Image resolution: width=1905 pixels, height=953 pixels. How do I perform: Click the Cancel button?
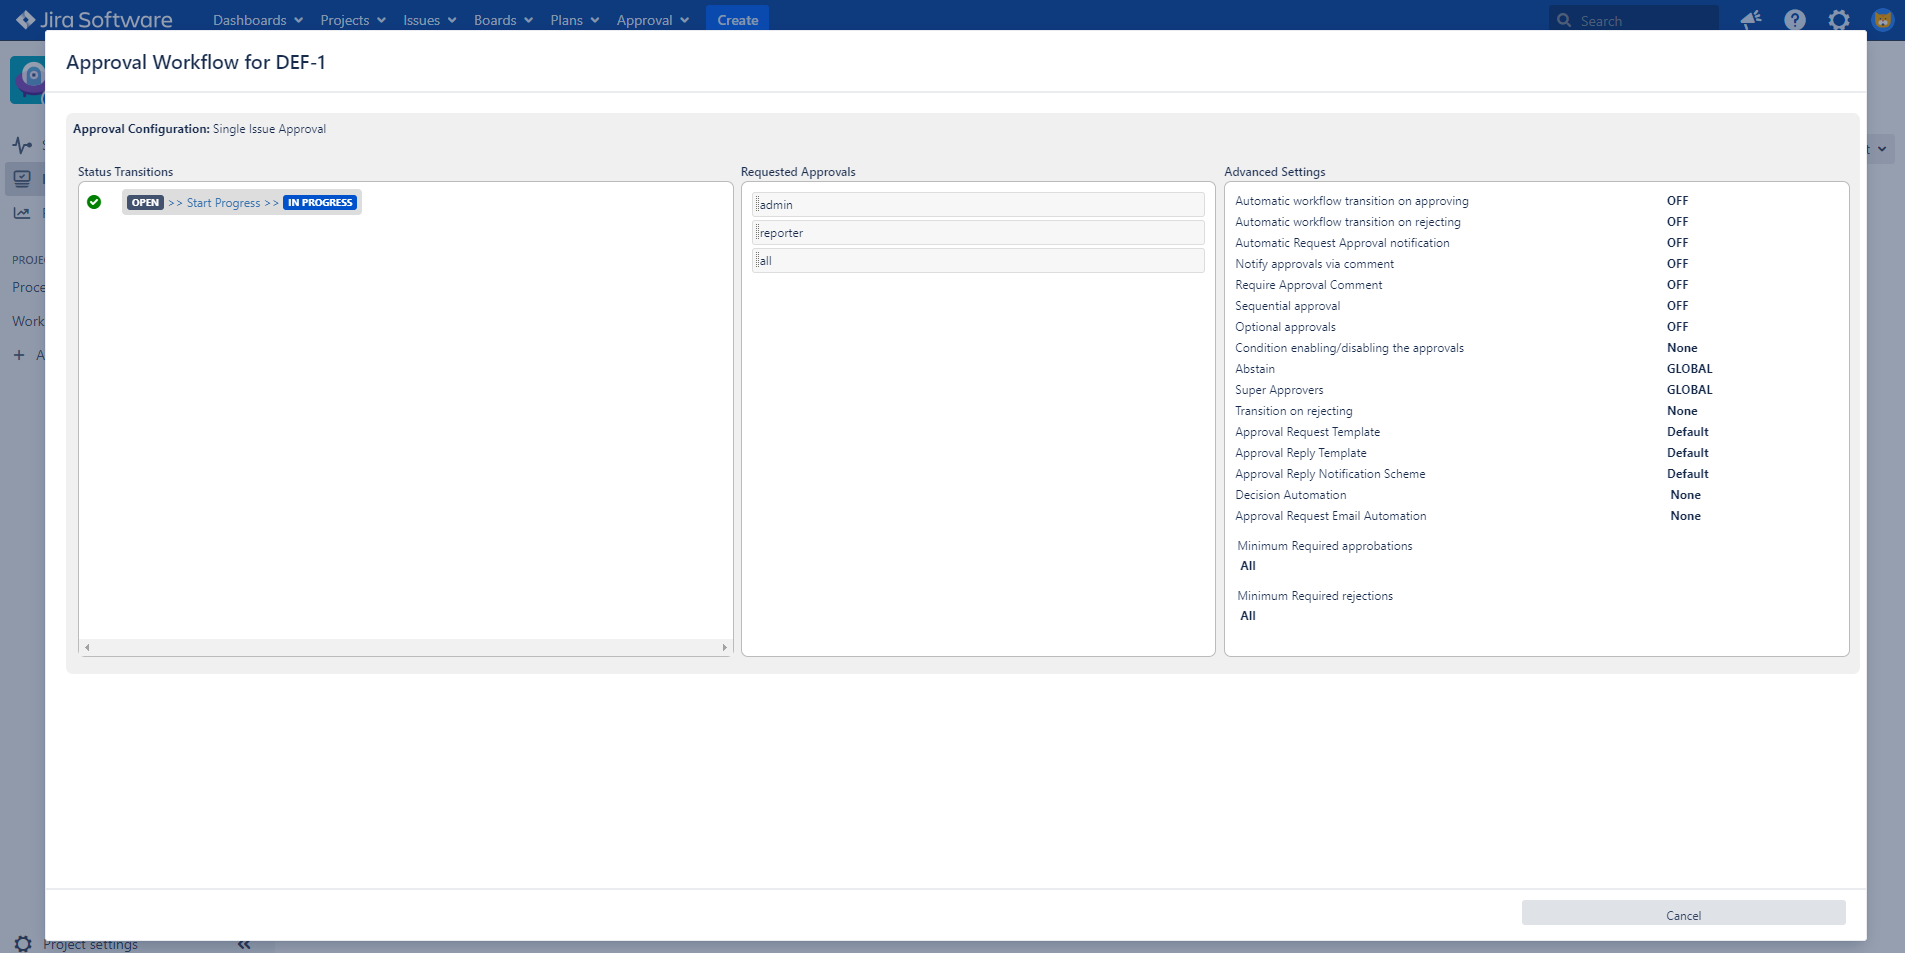coord(1683,913)
